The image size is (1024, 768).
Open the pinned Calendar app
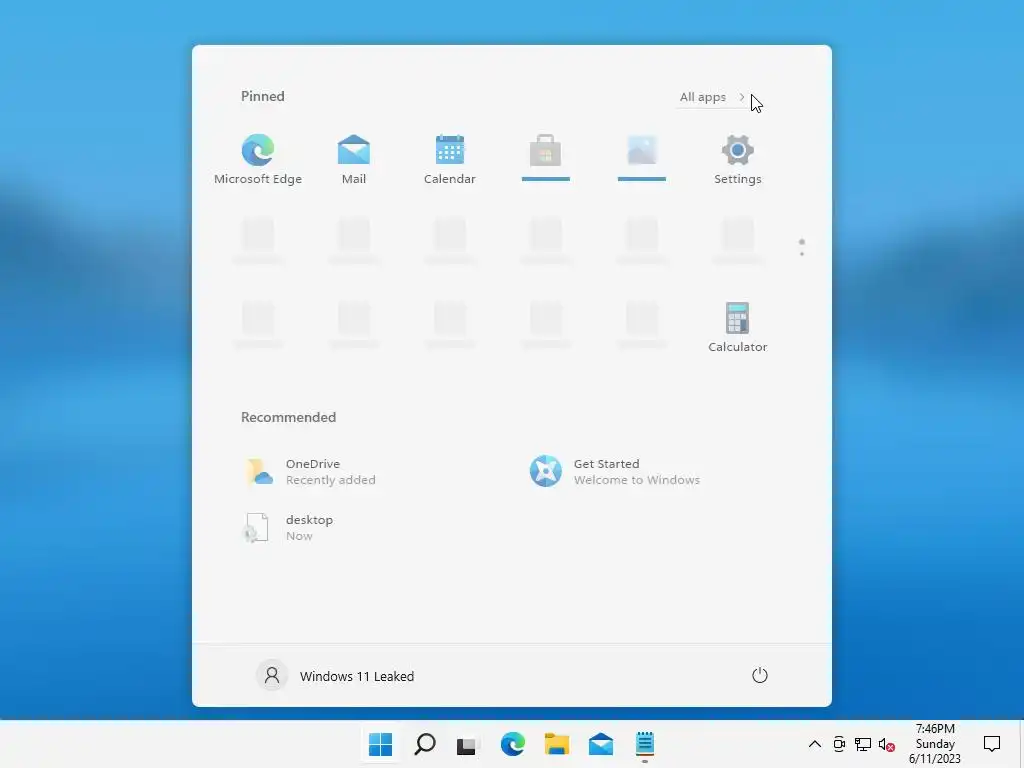coord(449,159)
